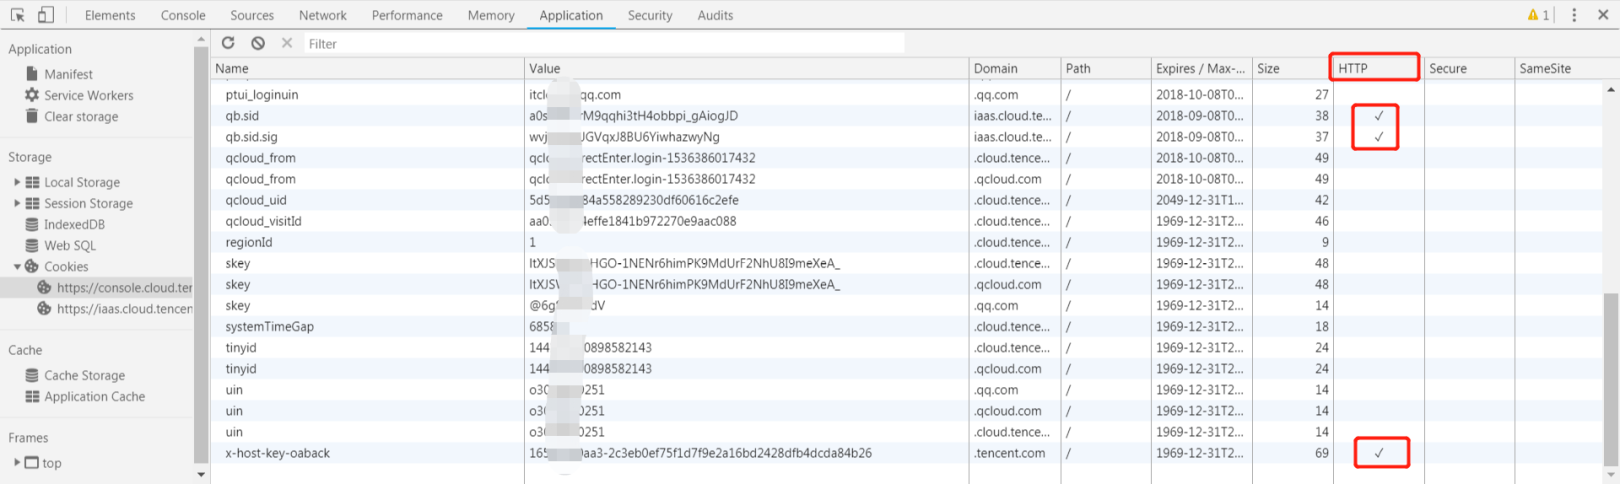
Task: Sort by the Domain column header
Action: click(1015, 68)
